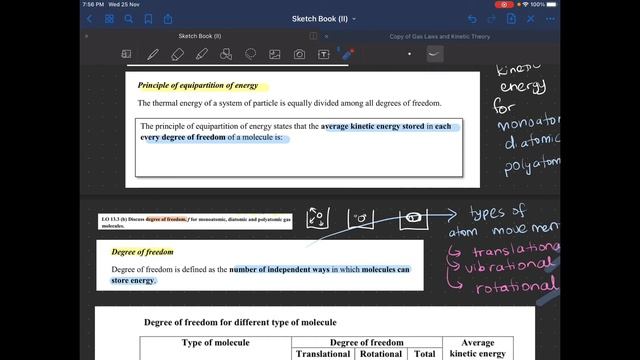The width and height of the screenshot is (640, 360).
Task: Expand the Sketch Book (II) title dropdown
Action: (354, 19)
